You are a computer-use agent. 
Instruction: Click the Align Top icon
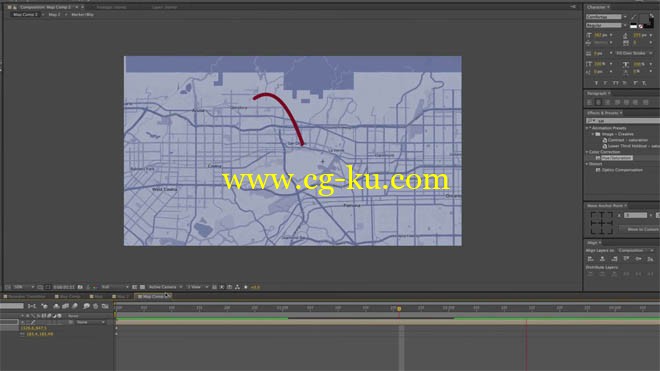tap(626, 259)
